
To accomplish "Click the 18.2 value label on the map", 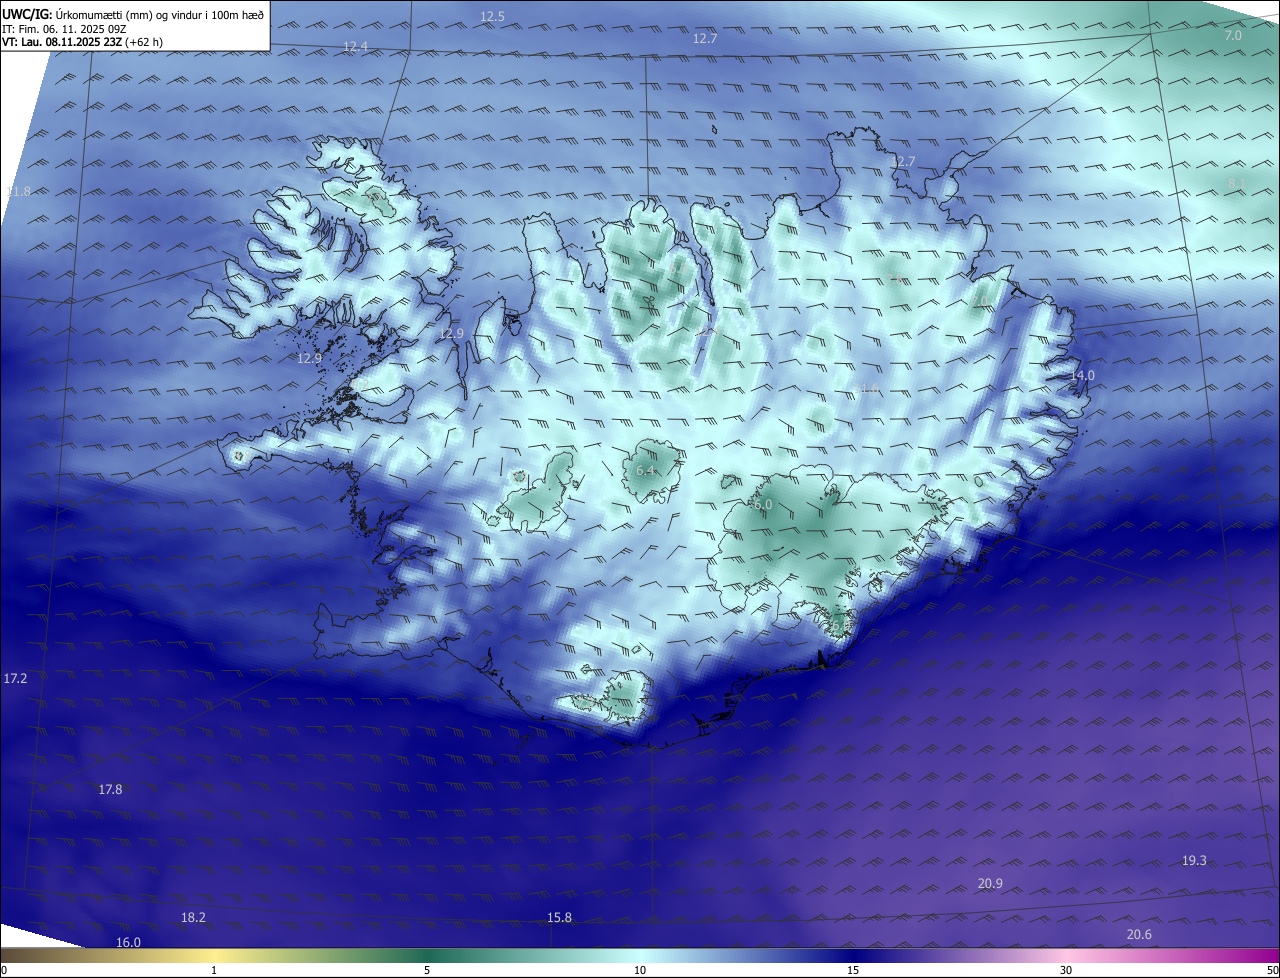I will (x=193, y=918).
